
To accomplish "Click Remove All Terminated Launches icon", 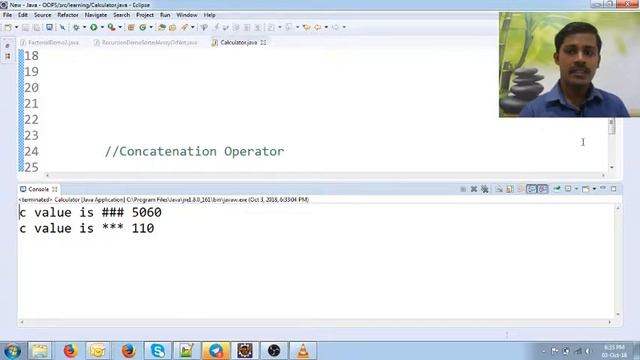I will coord(484,189).
